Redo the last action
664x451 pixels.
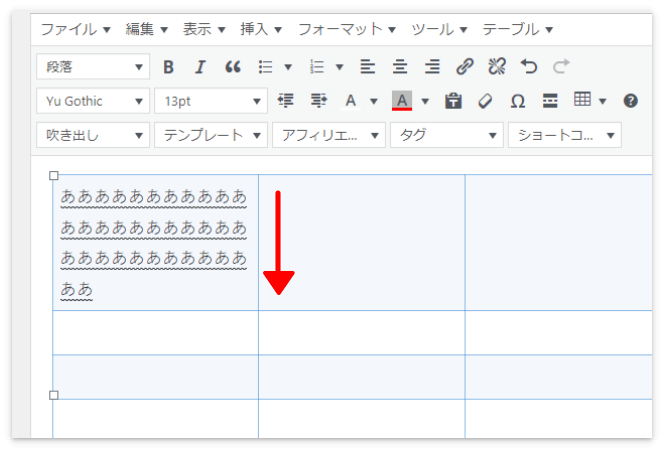pos(561,67)
